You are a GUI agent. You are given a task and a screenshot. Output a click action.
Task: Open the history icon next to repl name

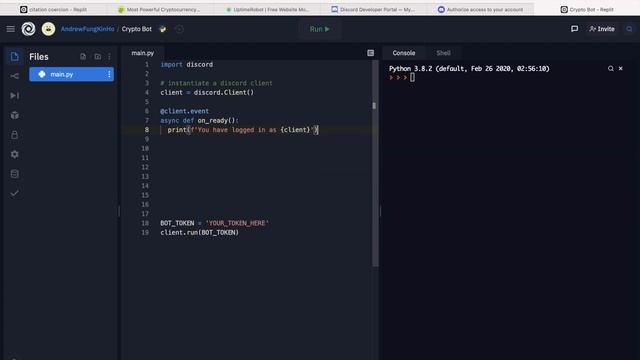179,29
